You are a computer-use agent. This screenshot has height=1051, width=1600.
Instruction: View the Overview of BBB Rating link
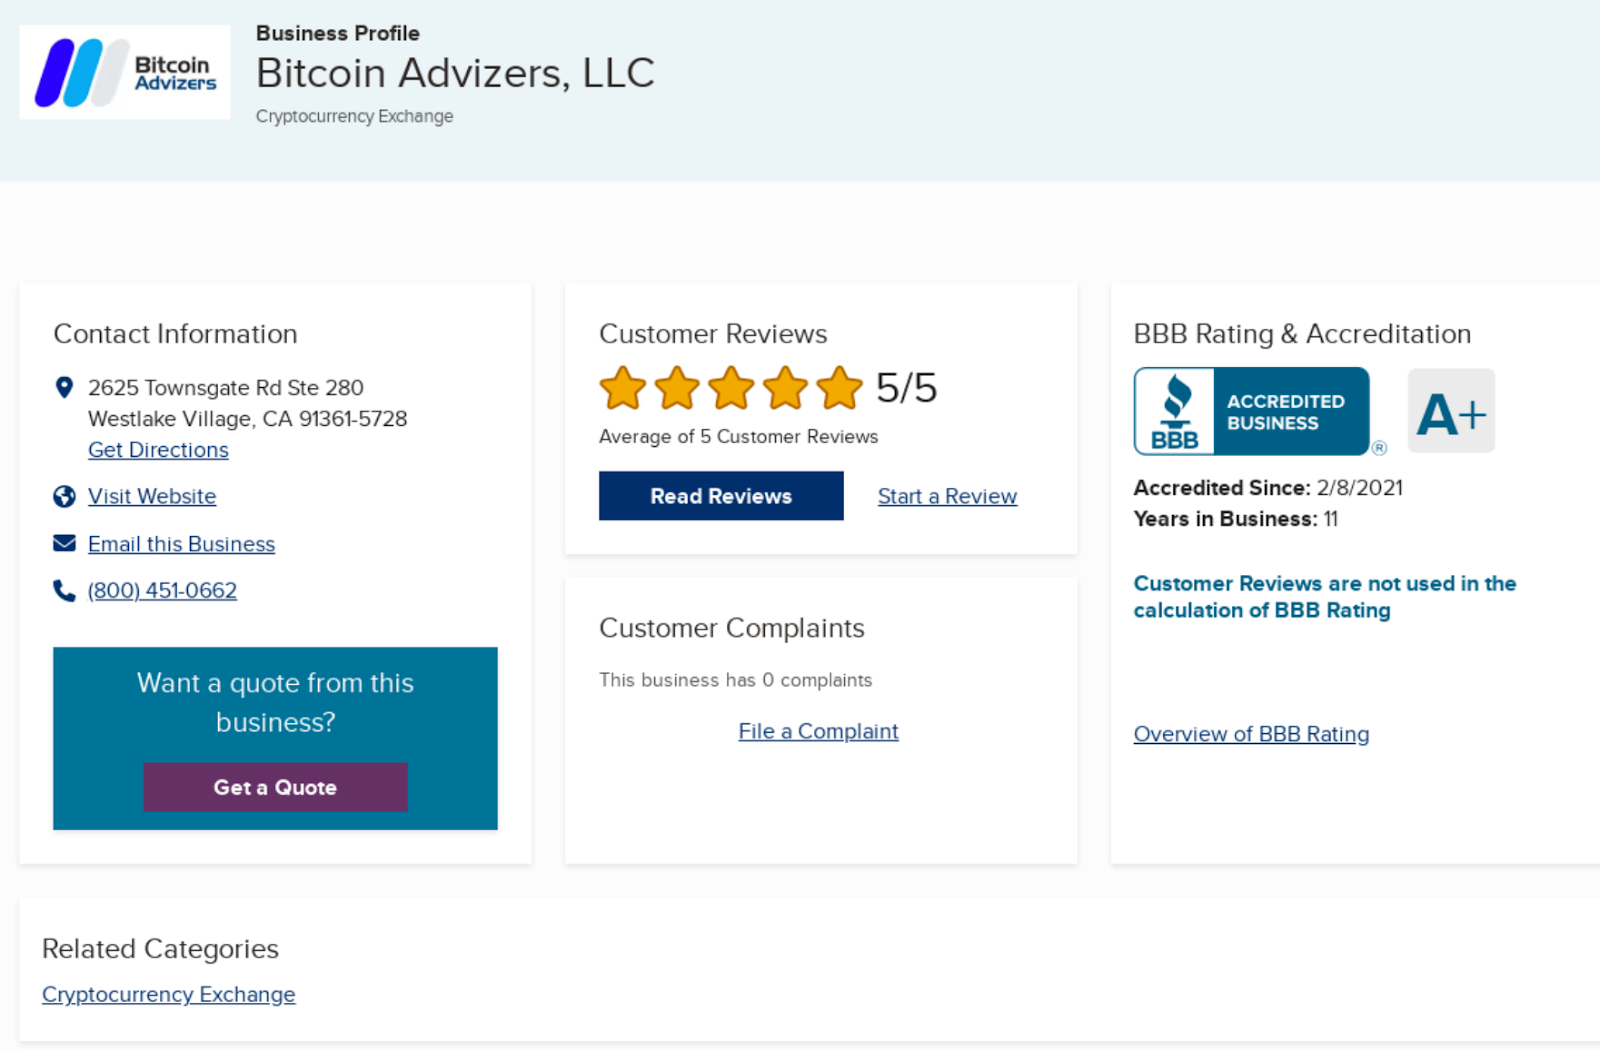click(x=1251, y=734)
